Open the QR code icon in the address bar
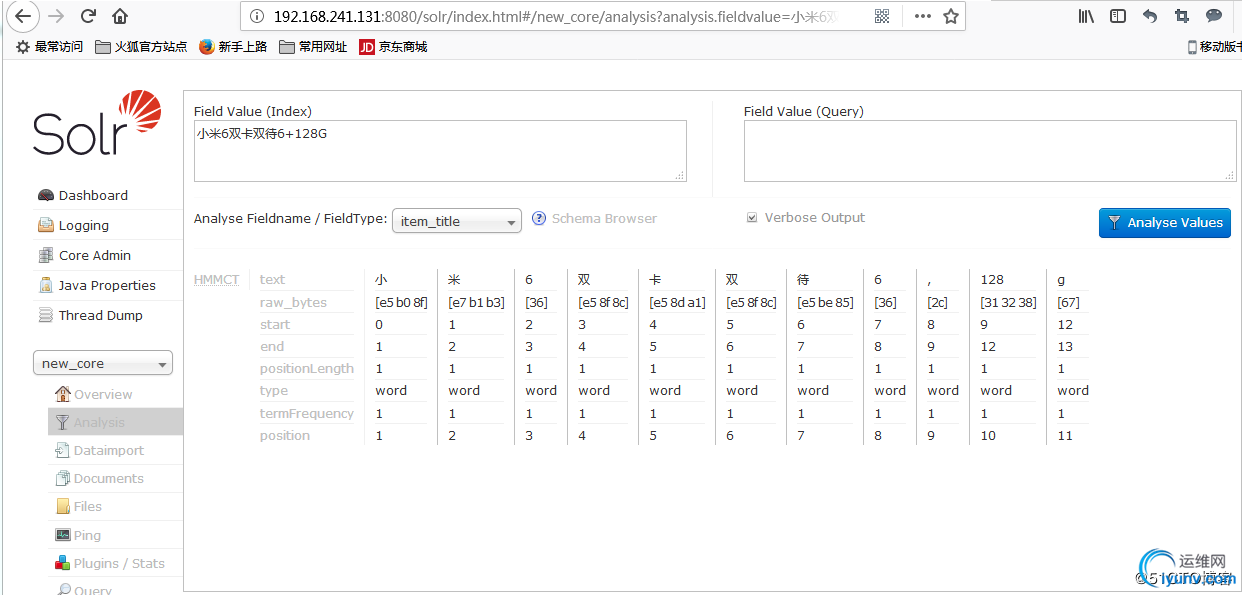 pos(882,16)
